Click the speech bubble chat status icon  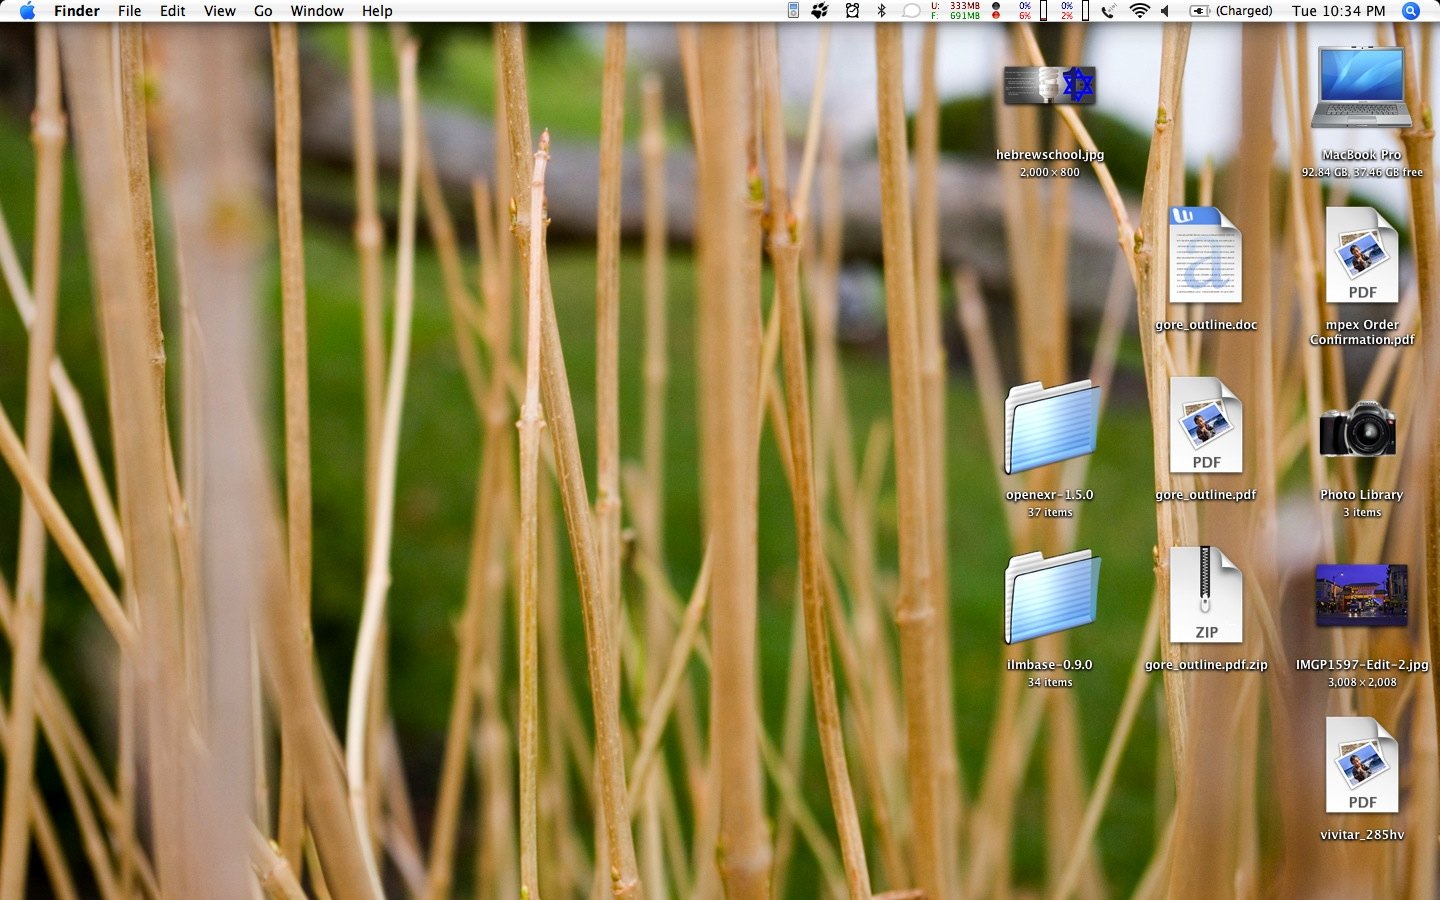tap(911, 11)
